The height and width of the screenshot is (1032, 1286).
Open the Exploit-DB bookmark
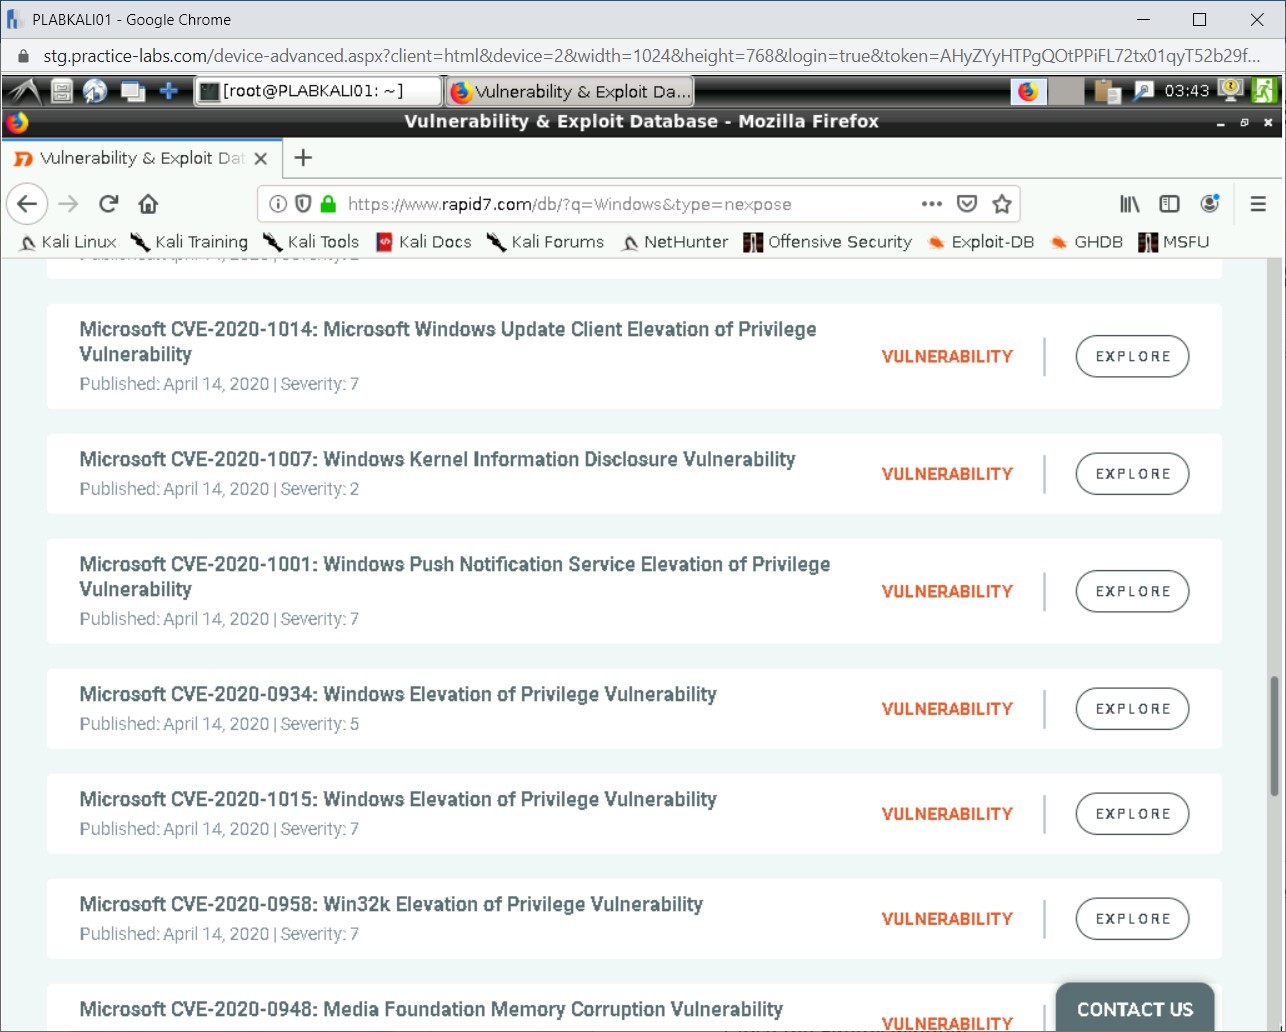[993, 242]
